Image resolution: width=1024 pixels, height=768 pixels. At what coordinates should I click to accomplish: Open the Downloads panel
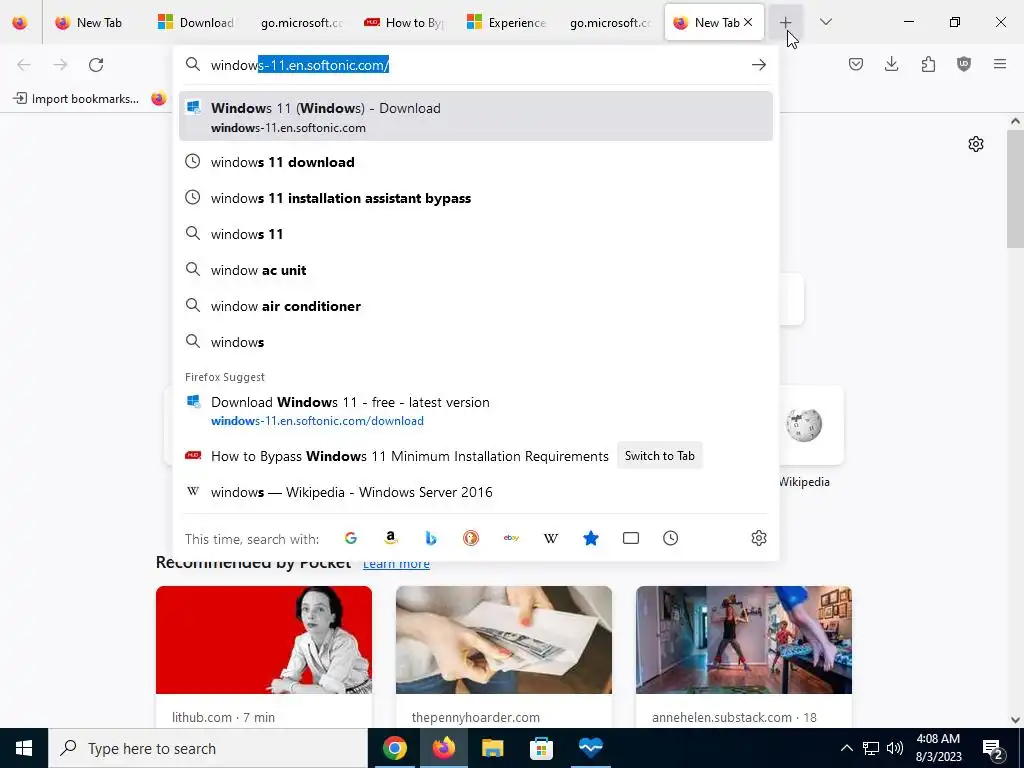pos(891,64)
